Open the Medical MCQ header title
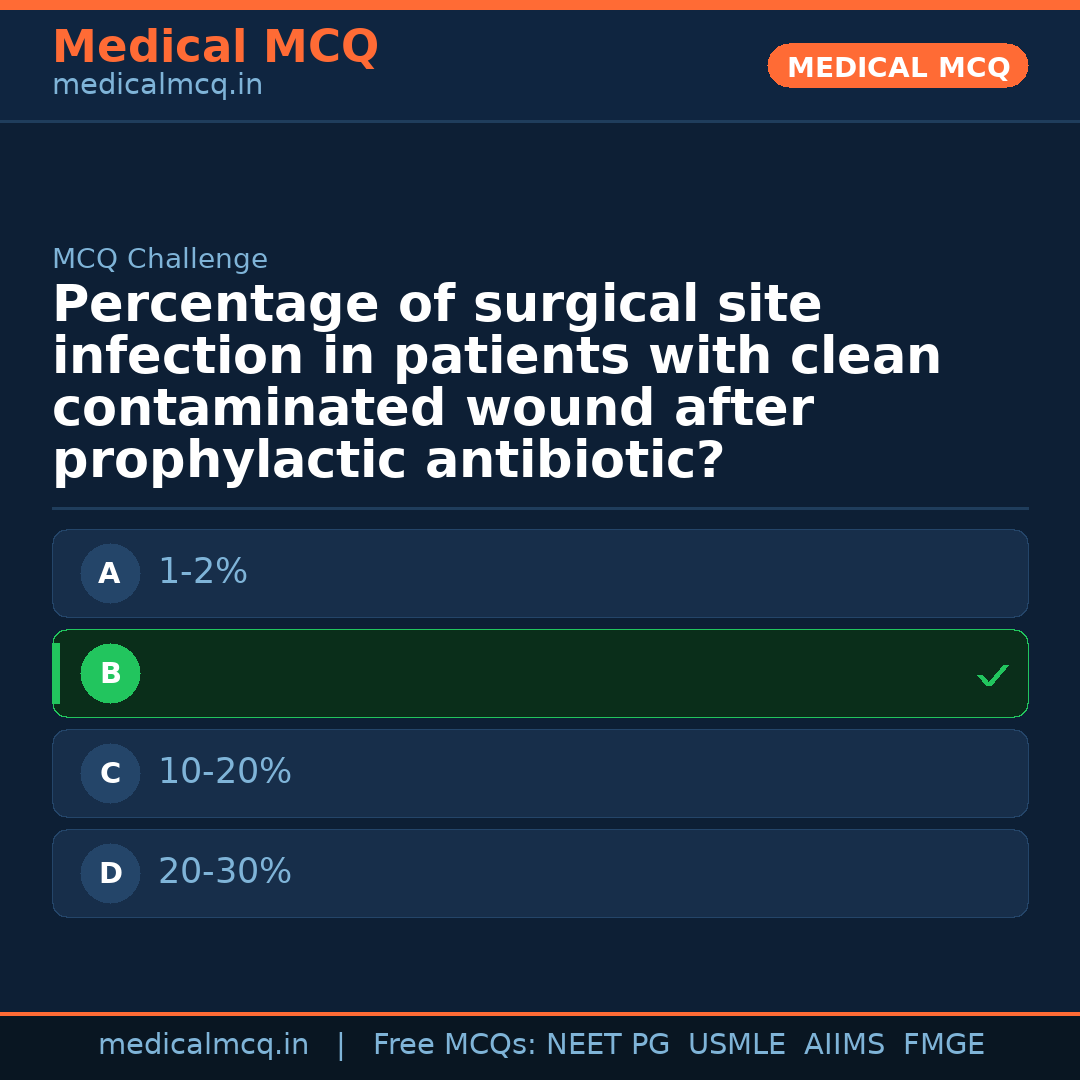Screen dimensions: 1080x1080 click(x=215, y=47)
